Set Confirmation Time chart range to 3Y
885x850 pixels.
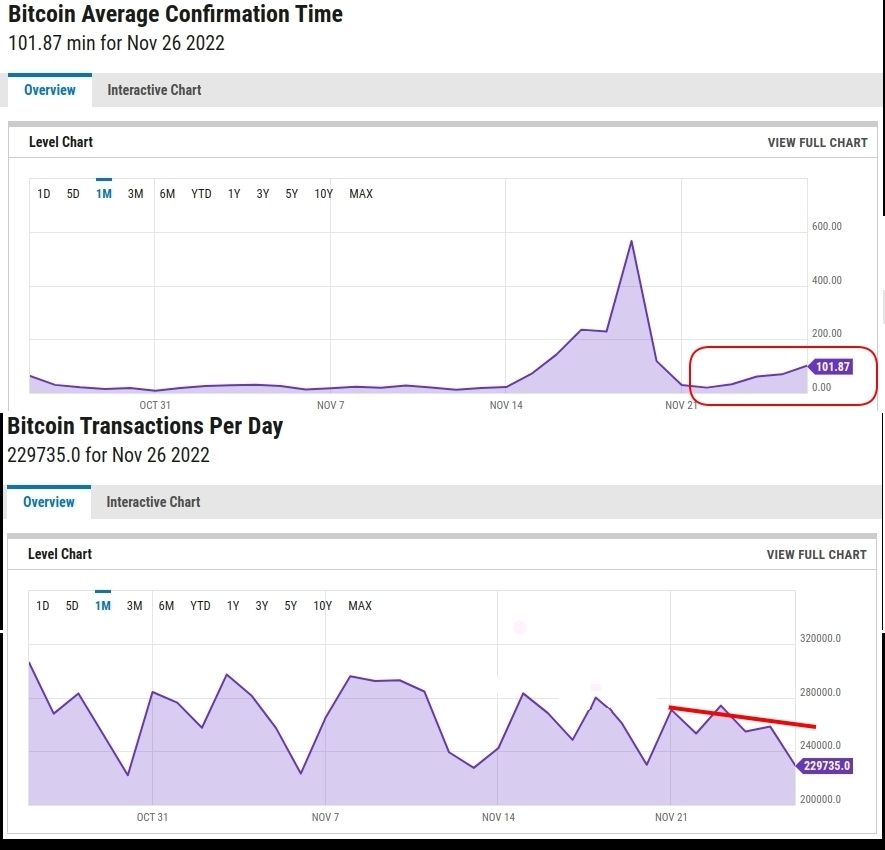(x=262, y=194)
